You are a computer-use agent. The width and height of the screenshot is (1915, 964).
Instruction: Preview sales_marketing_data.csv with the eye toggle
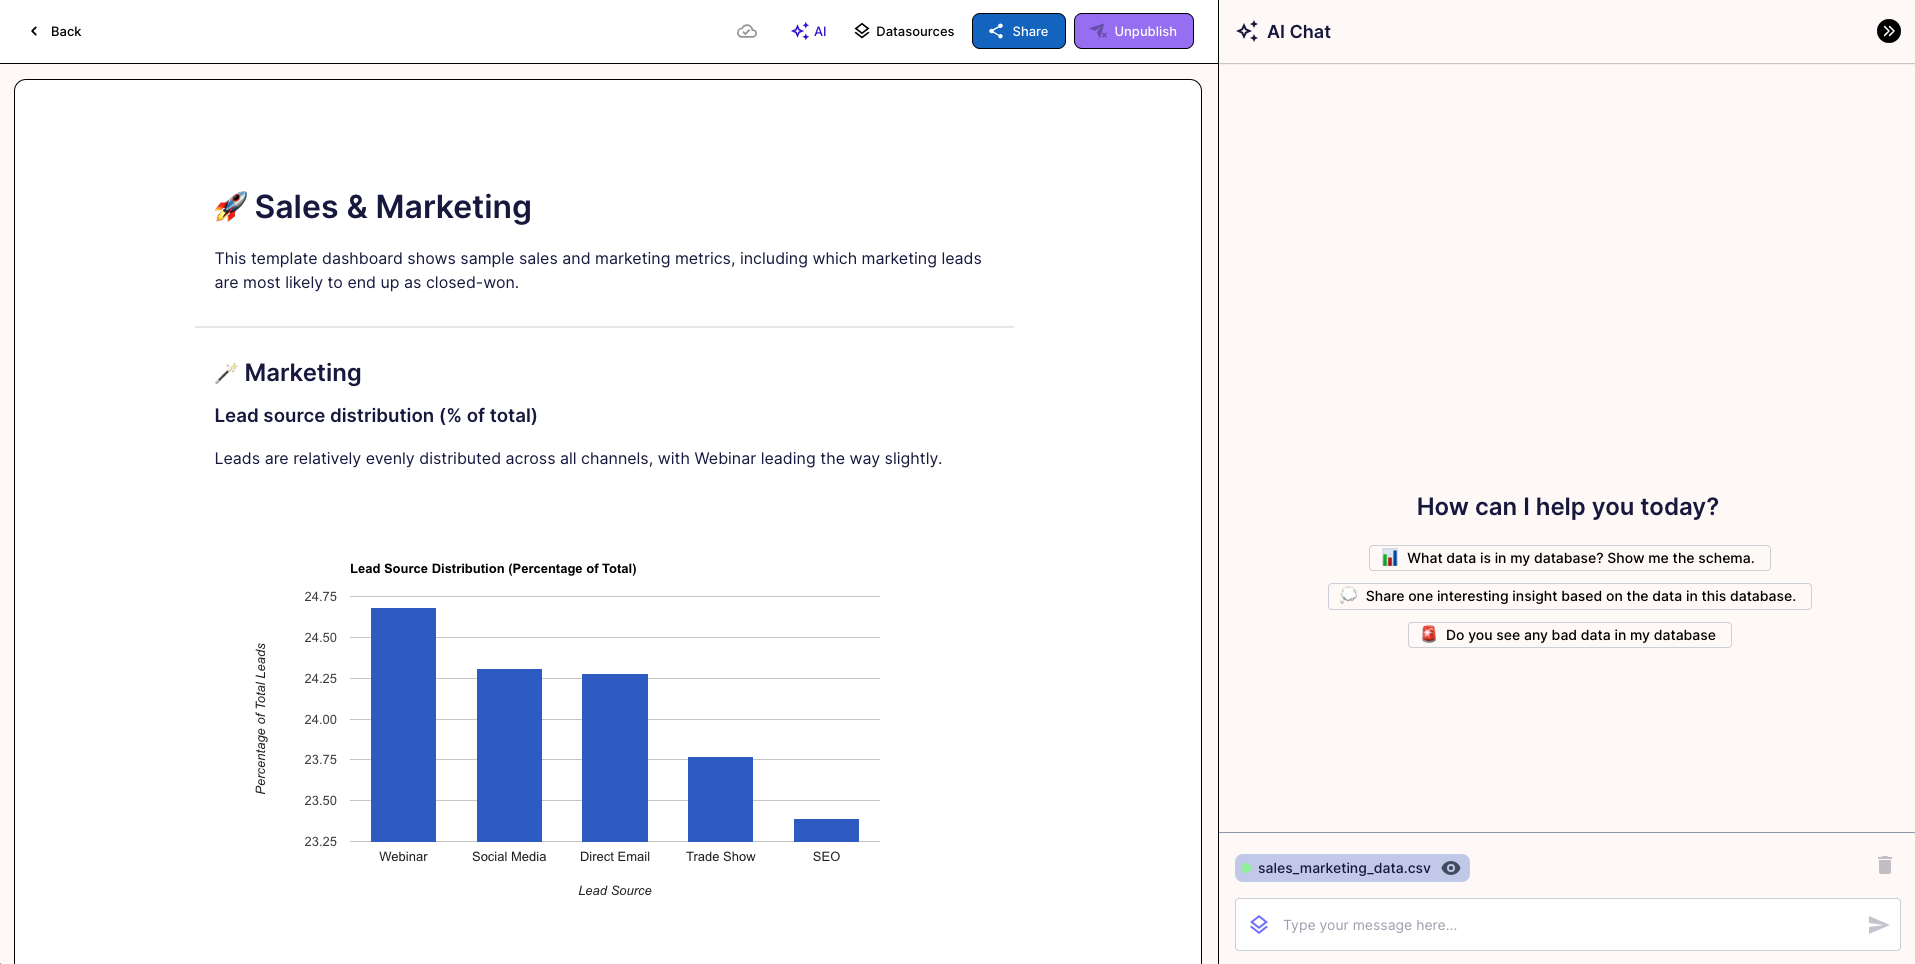pyautogui.click(x=1450, y=867)
